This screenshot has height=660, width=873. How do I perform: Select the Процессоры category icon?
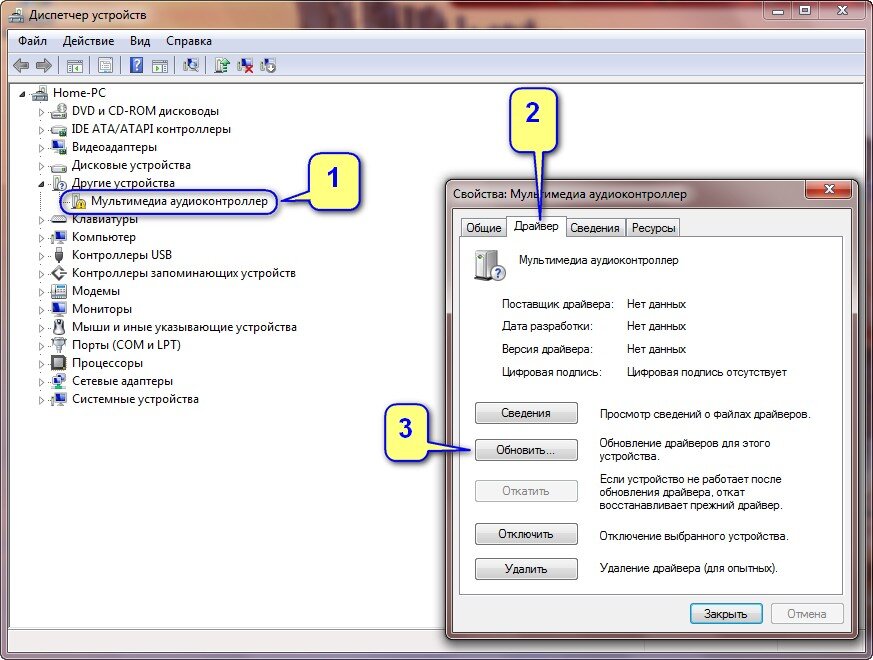click(x=58, y=363)
